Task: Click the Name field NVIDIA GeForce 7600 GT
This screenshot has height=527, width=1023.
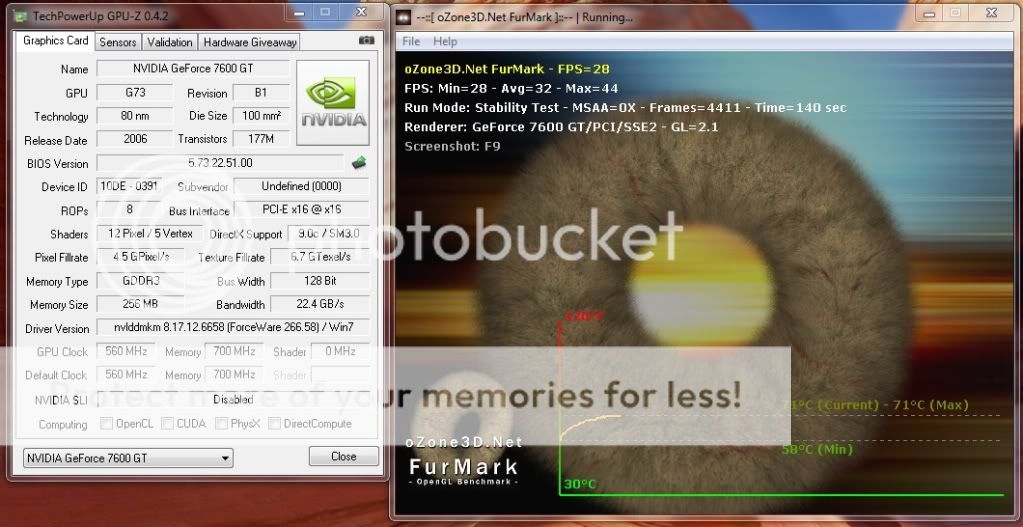Action: pos(193,68)
